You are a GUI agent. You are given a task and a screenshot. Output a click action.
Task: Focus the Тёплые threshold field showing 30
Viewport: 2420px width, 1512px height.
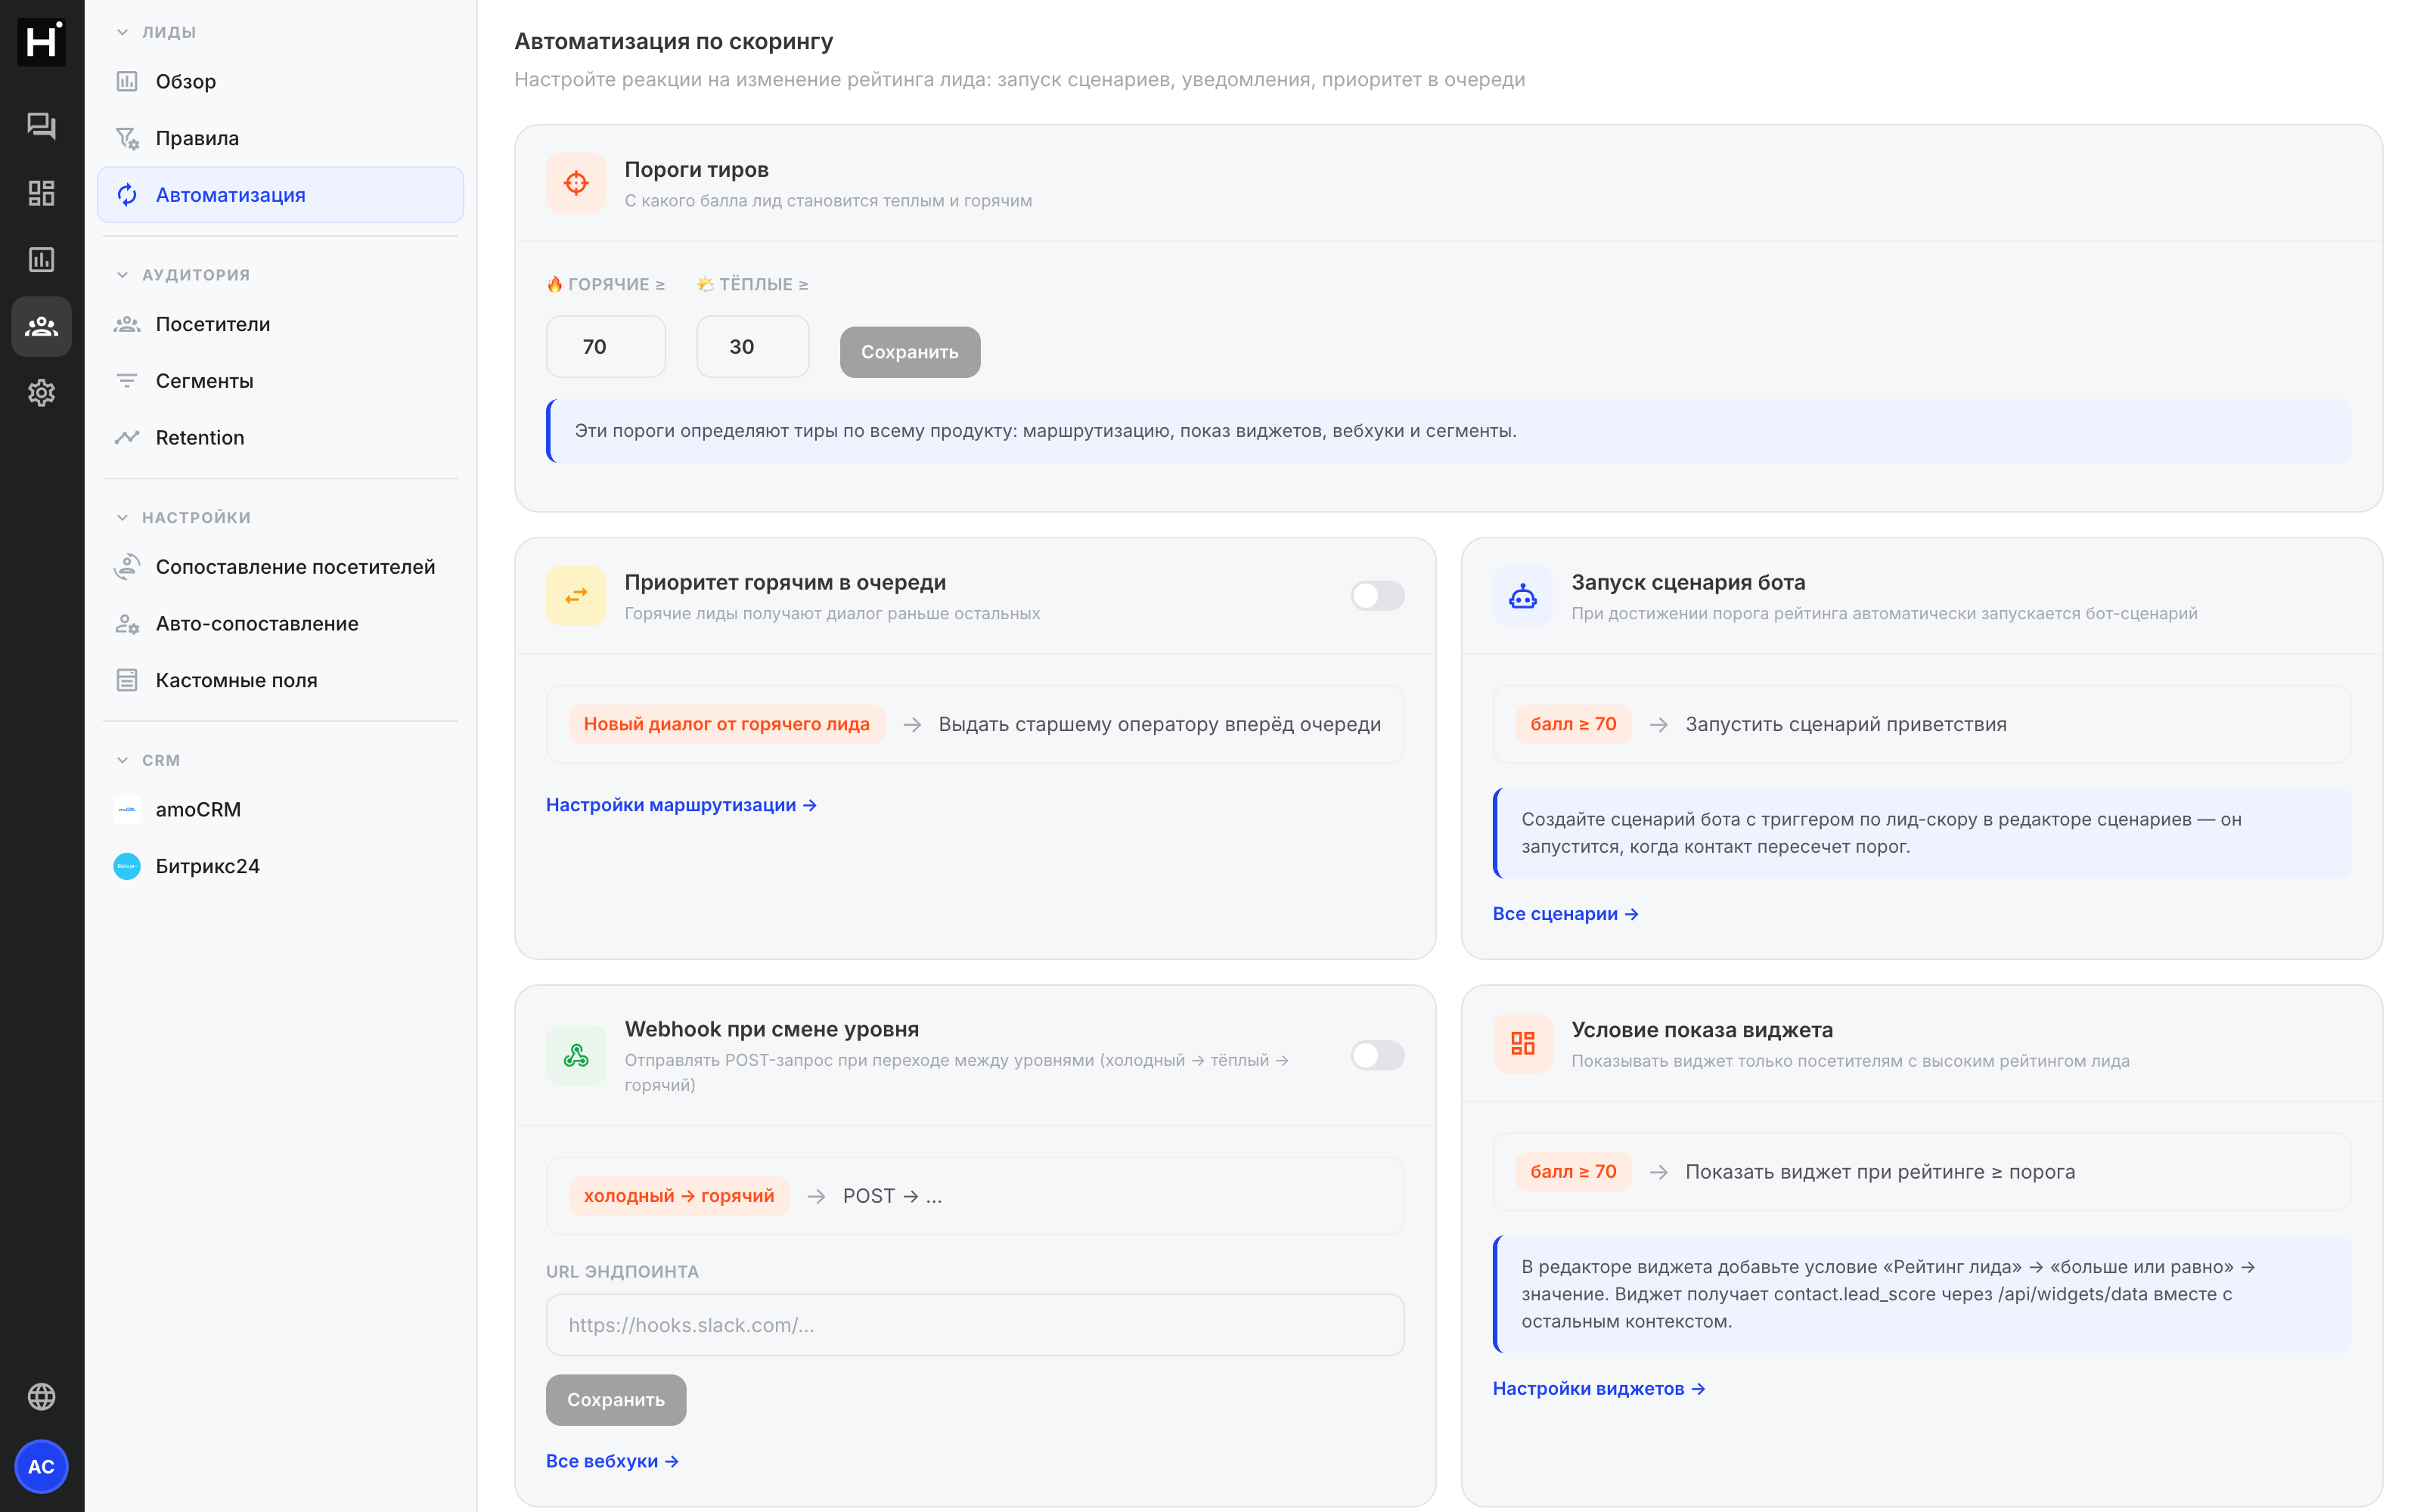pos(753,347)
